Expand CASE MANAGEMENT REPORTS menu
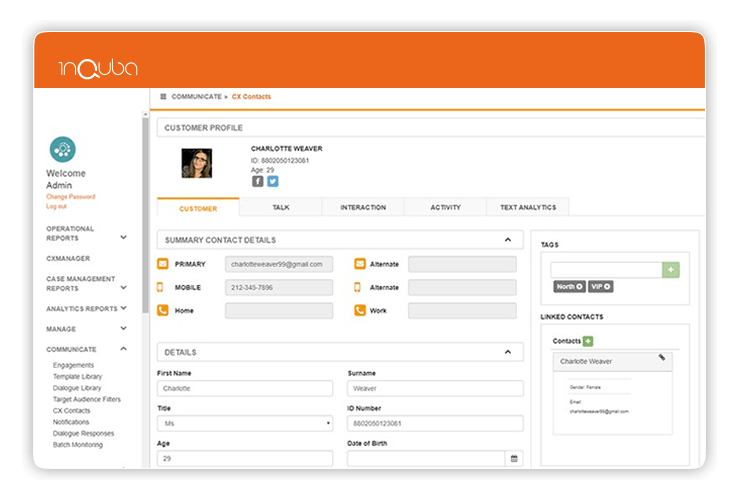Image resolution: width=741 pixels, height=504 pixels. 123,287
